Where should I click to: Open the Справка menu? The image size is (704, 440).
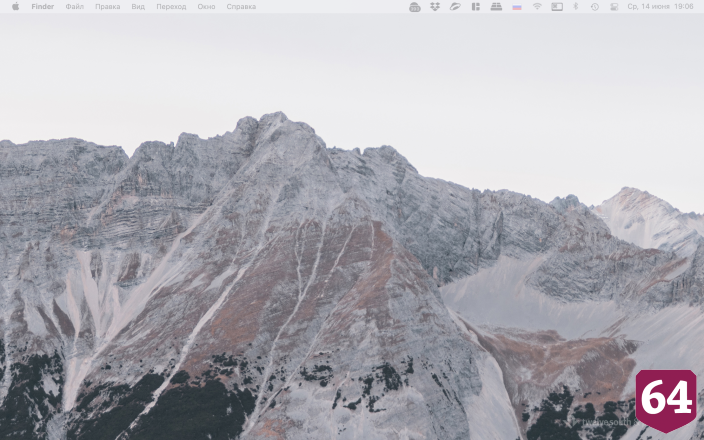241,6
